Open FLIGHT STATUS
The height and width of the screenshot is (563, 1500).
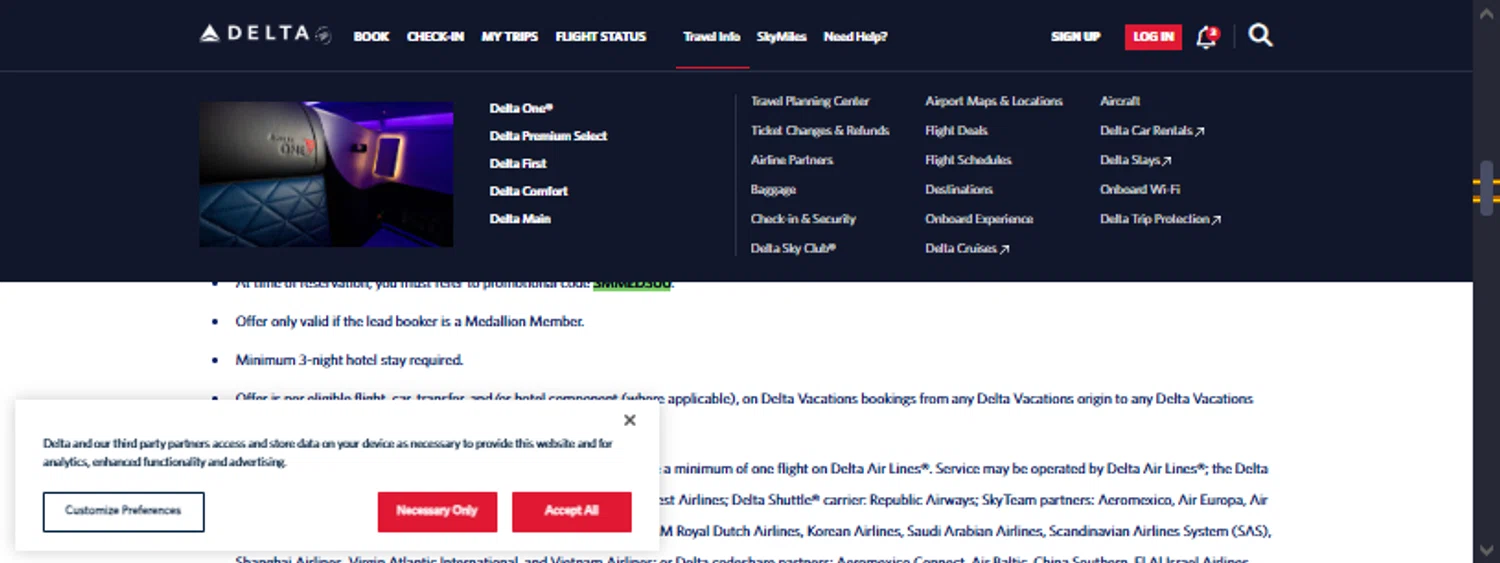tap(601, 36)
